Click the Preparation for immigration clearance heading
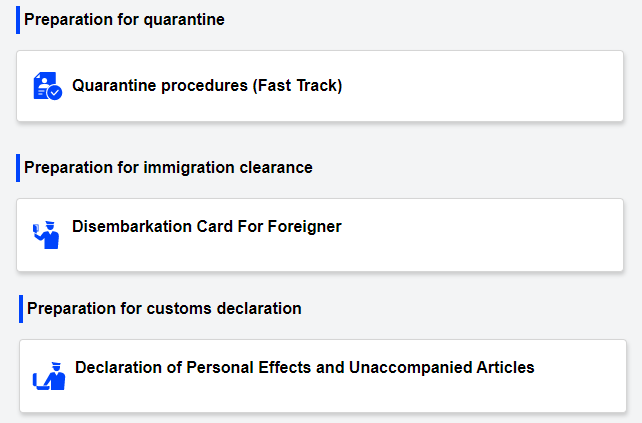 [168, 167]
